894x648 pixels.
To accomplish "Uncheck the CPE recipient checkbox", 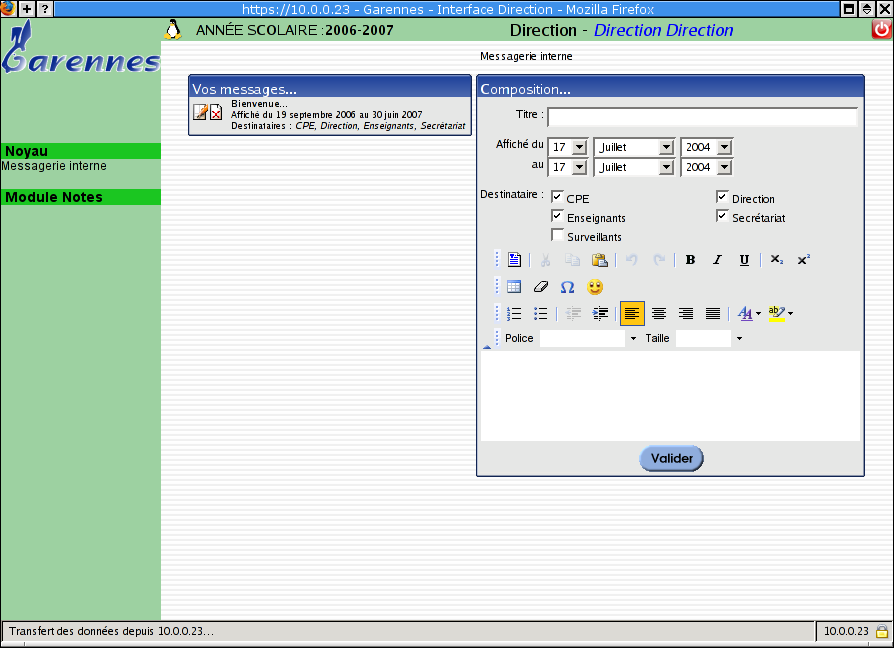I will (557, 198).
